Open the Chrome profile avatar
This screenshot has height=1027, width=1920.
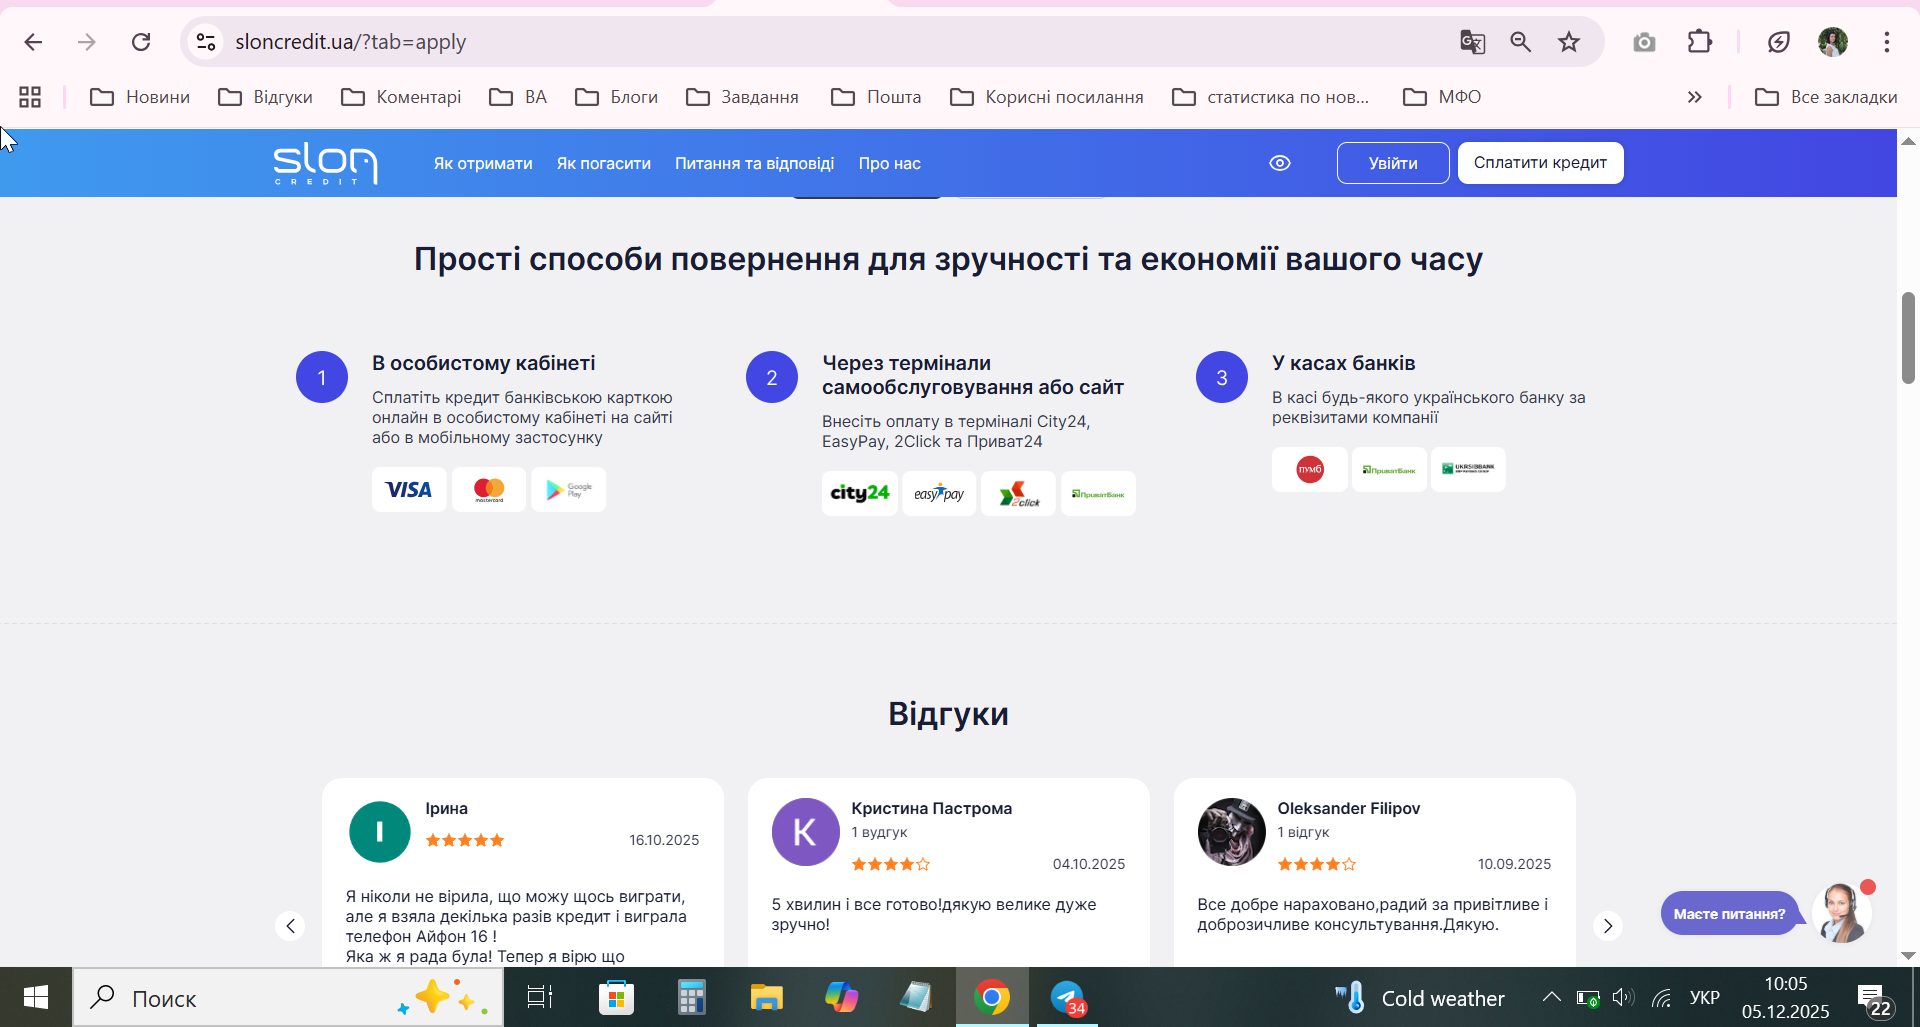tap(1833, 42)
